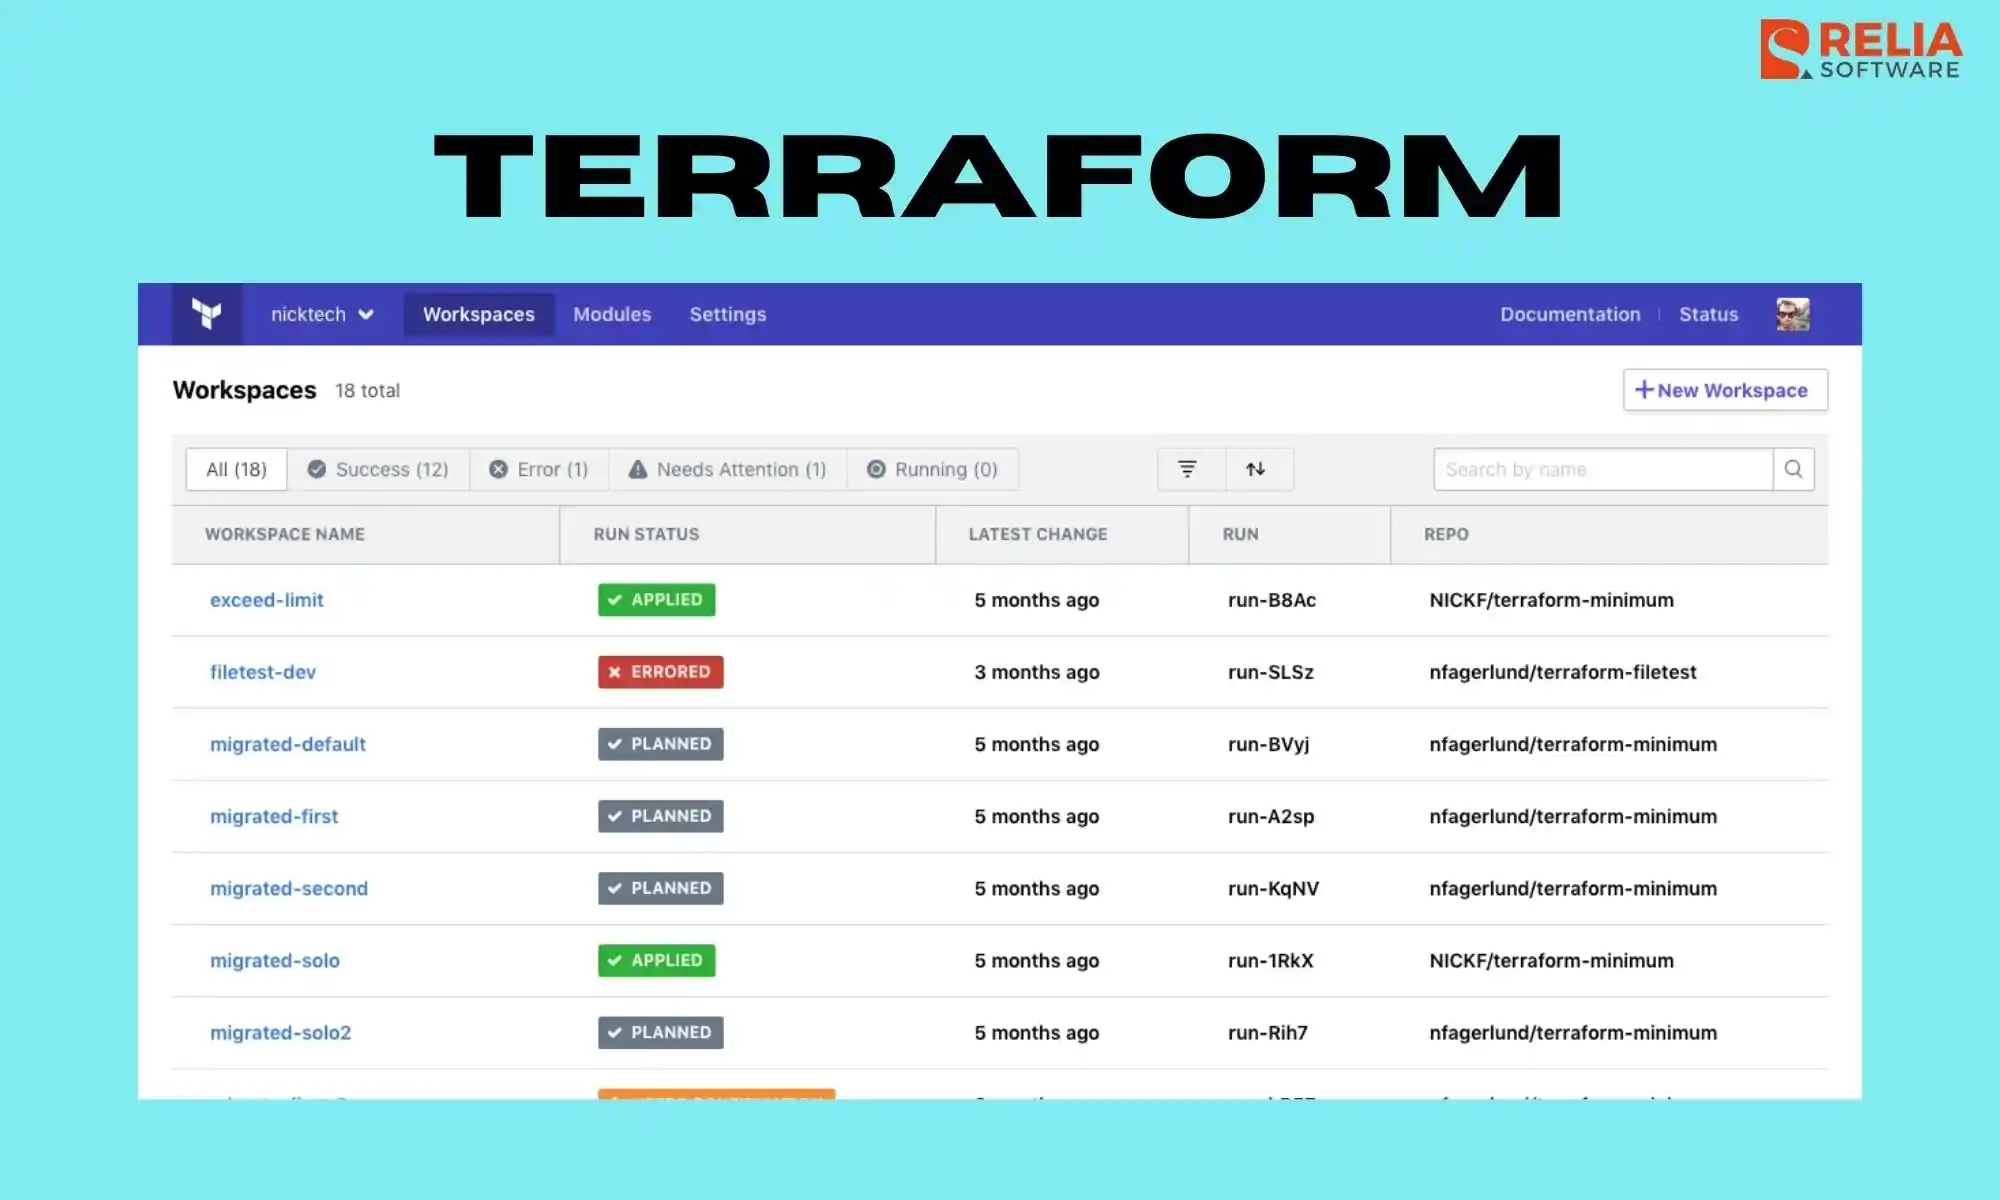Viewport: 2000px width, 1200px height.
Task: Click the Terraform logo icon
Action: [207, 314]
